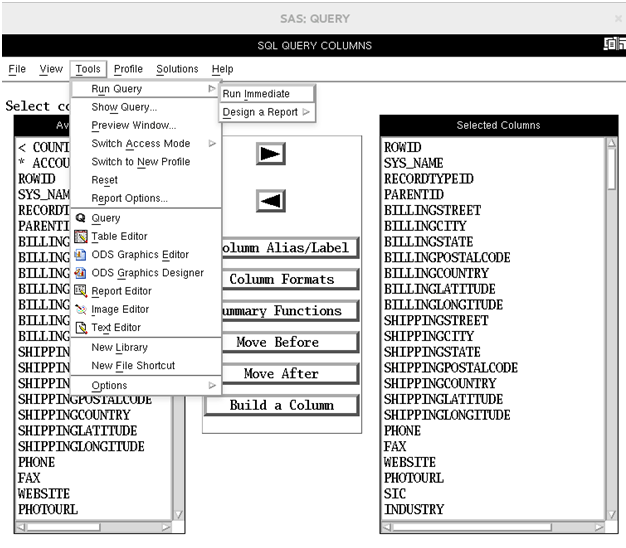
Task: Select RECORDTYPEID in Selected Columns list
Action: 428,179
